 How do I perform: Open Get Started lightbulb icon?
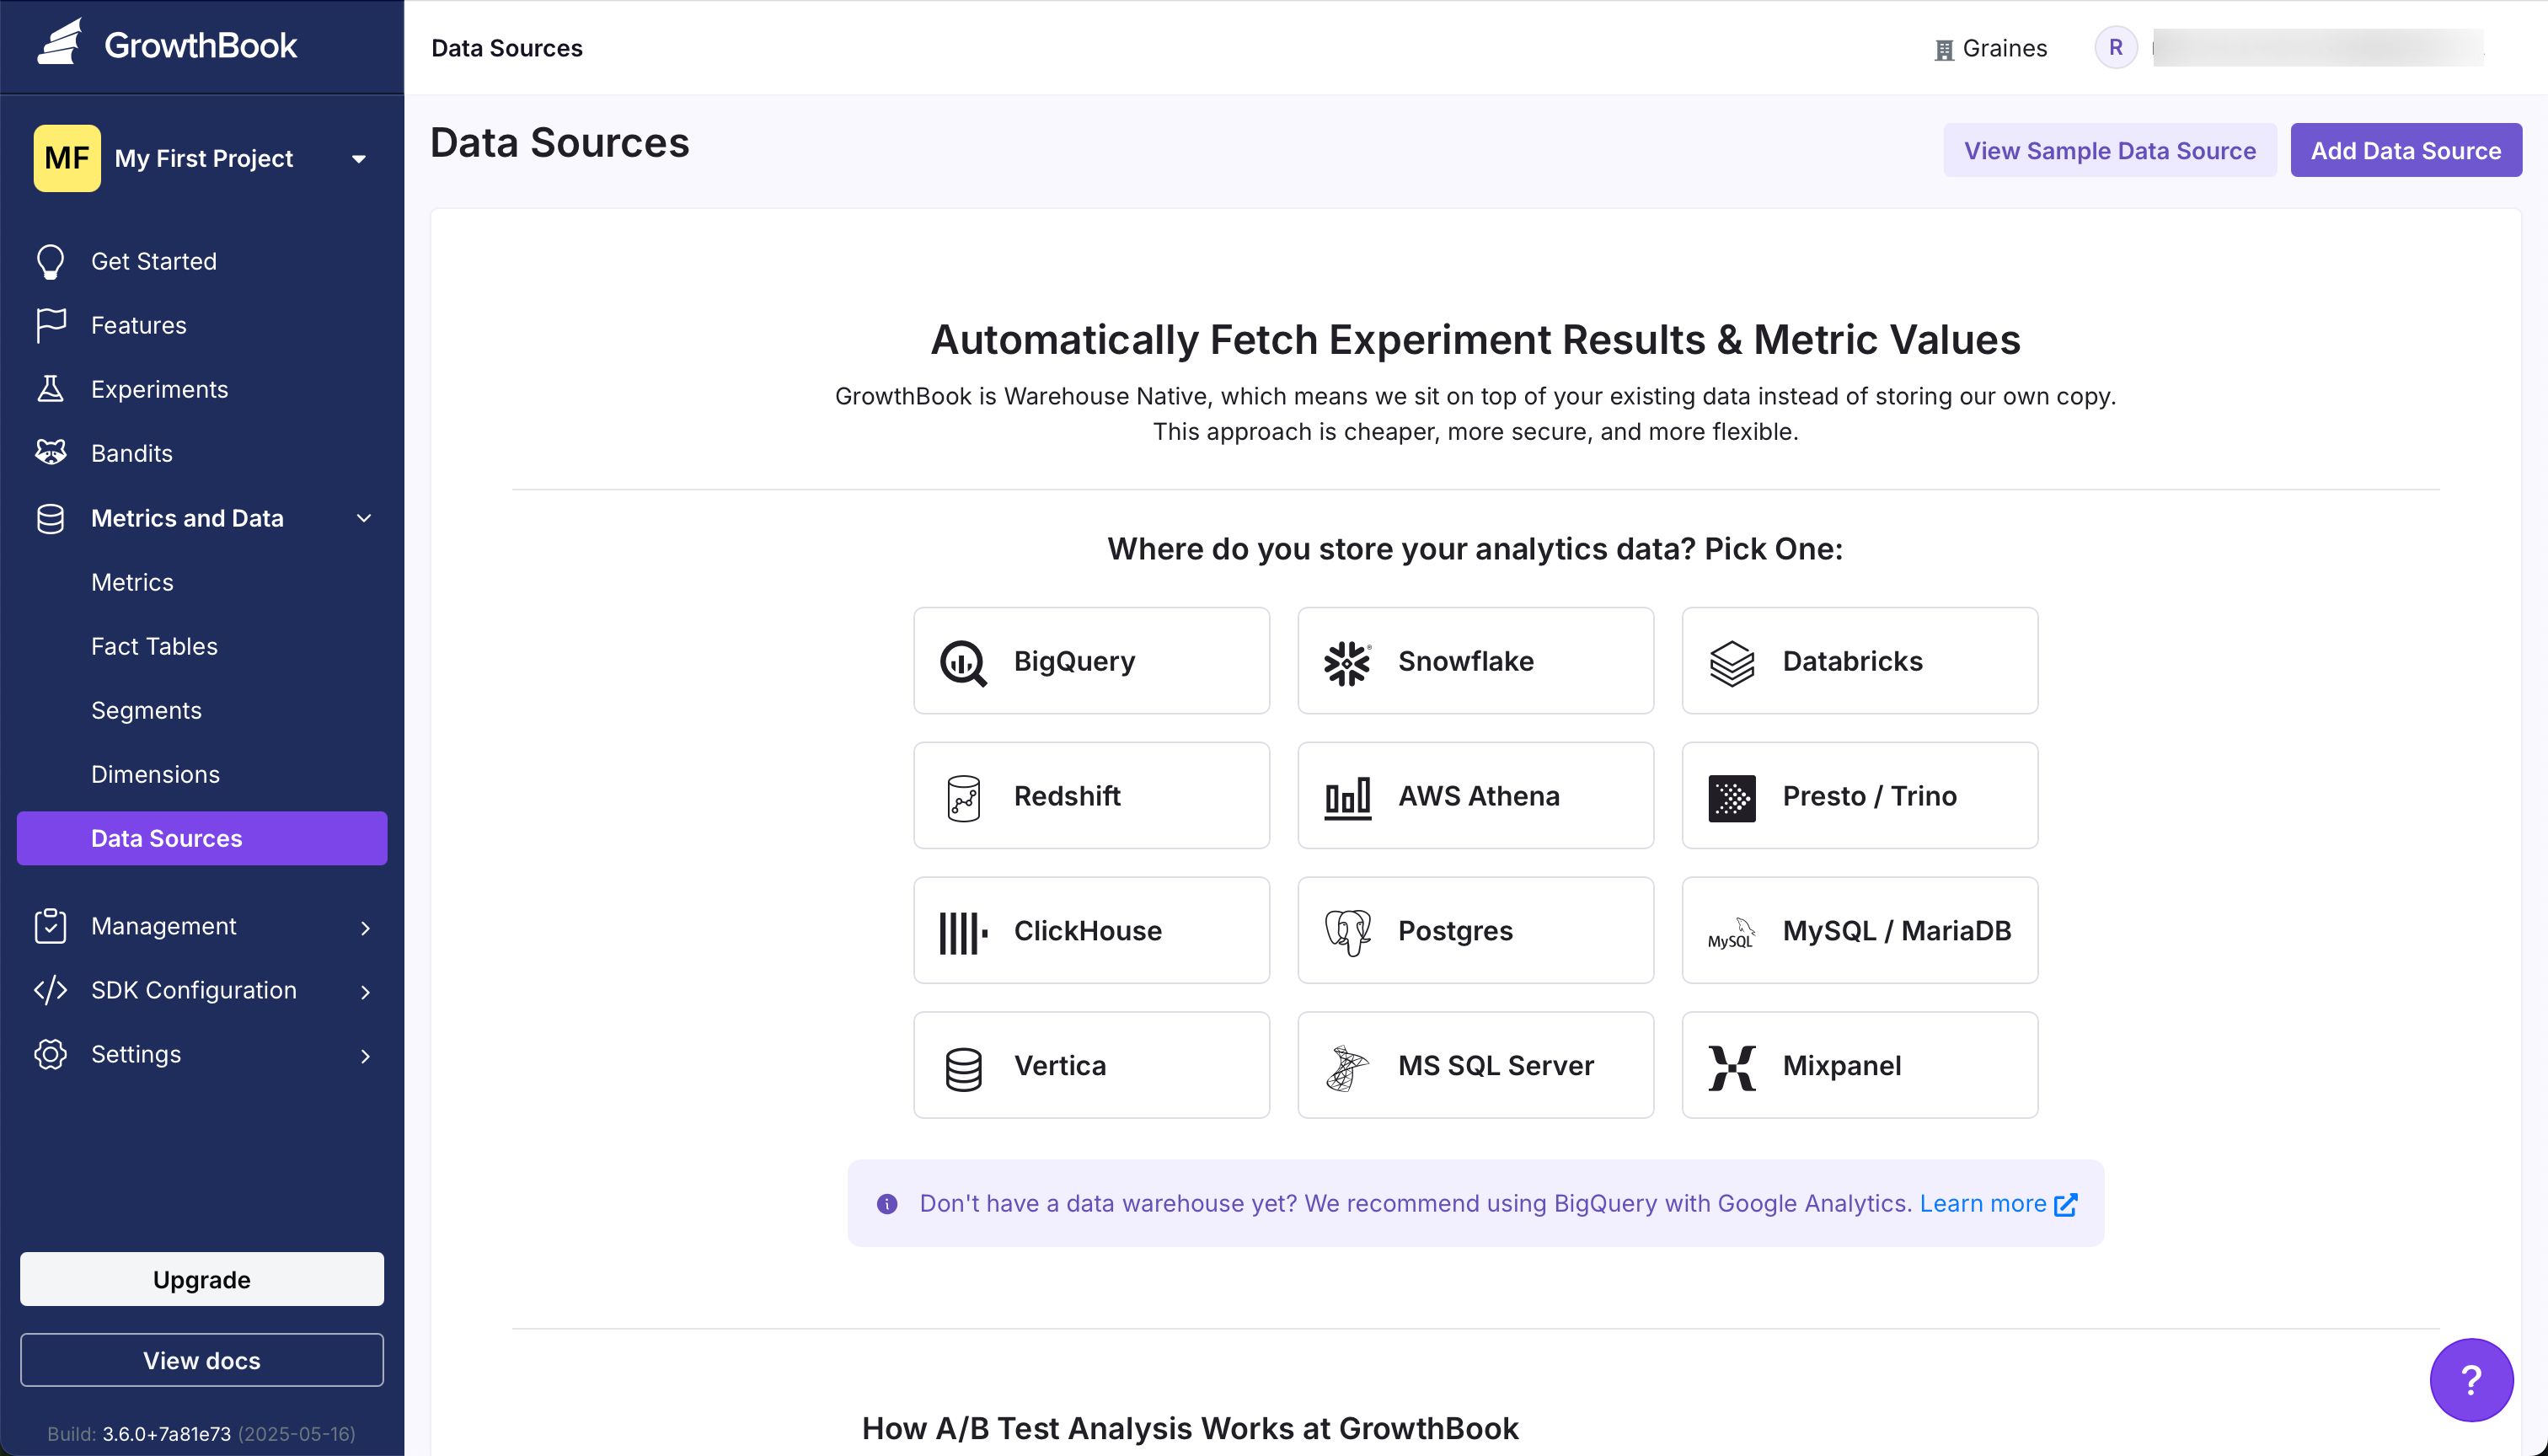[50, 262]
